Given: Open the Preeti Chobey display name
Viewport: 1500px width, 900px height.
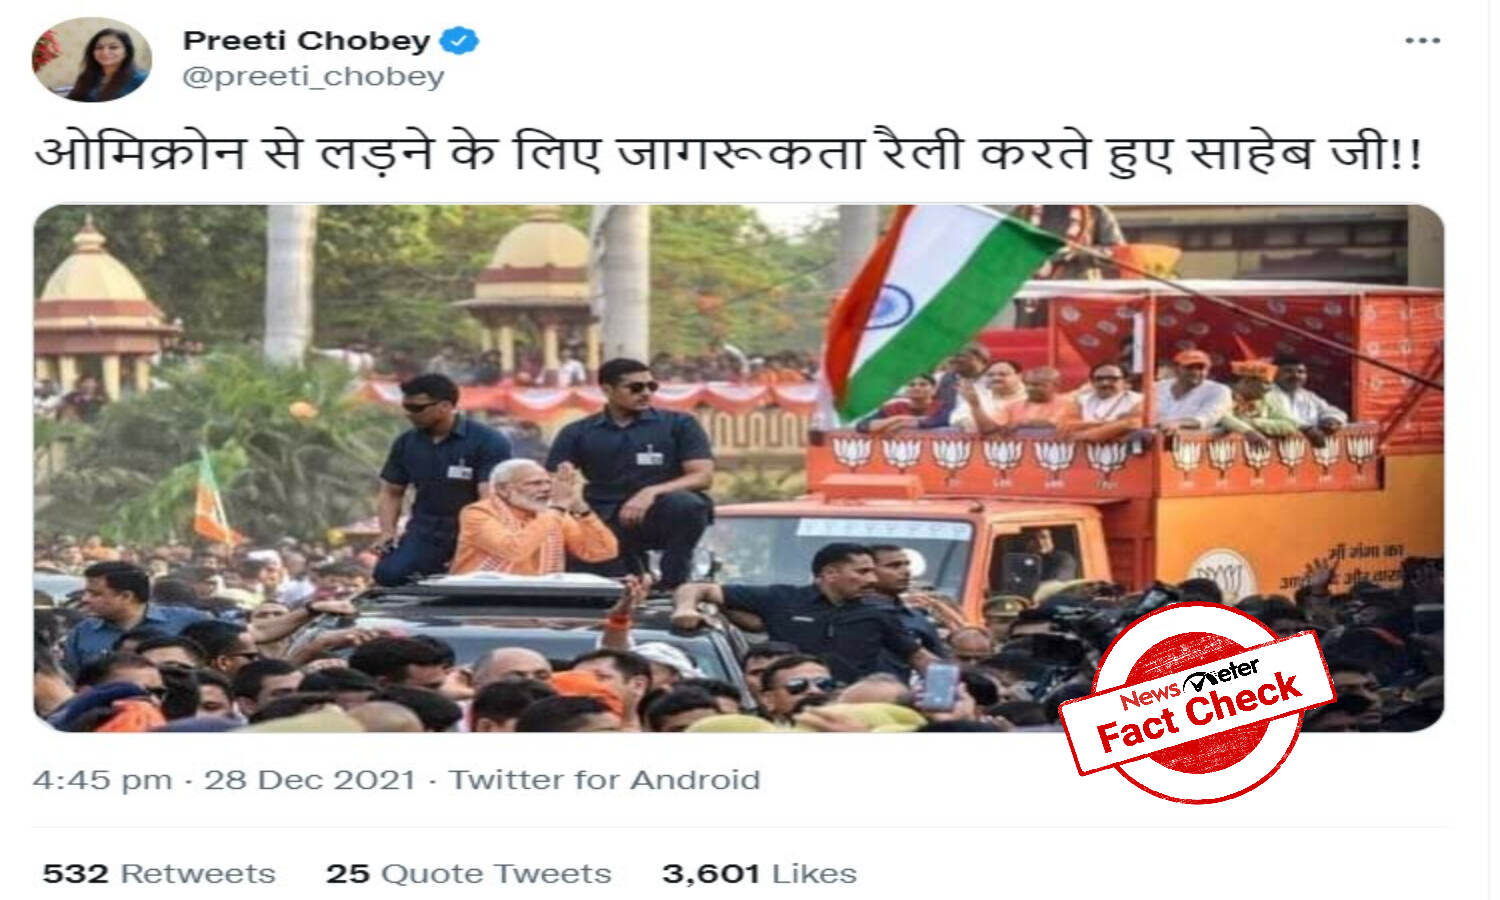Looking at the screenshot, I should point(306,41).
